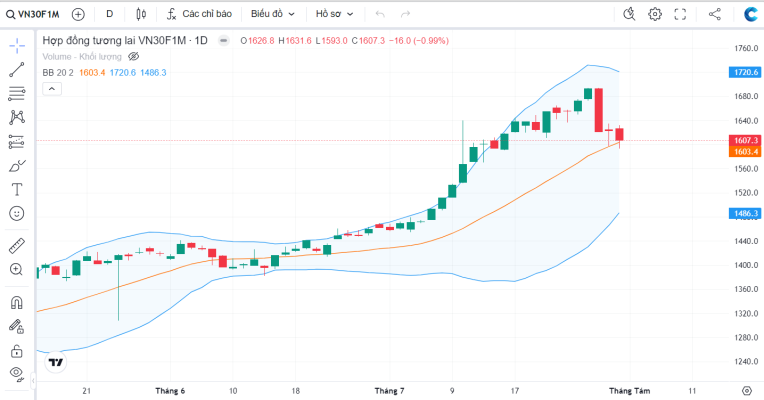
Task: Open the Hồ sơ dropdown menu
Action: click(334, 14)
